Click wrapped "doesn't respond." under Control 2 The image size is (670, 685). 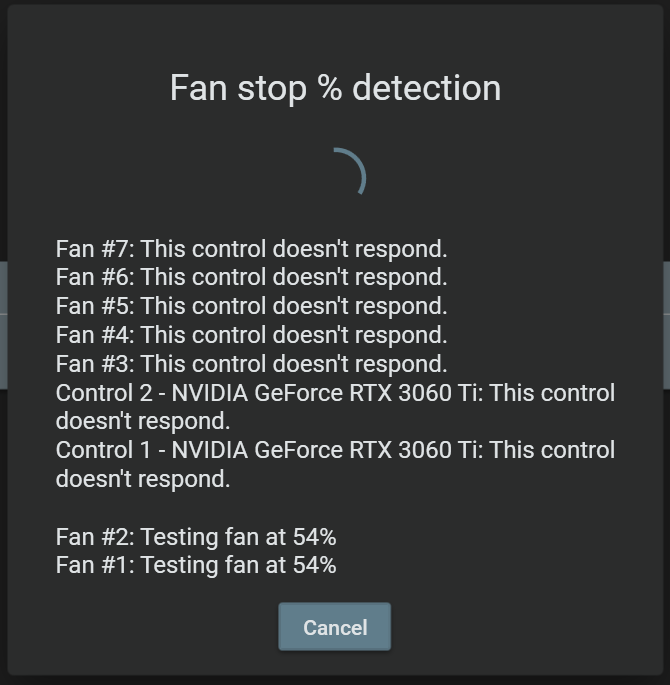coord(143,421)
